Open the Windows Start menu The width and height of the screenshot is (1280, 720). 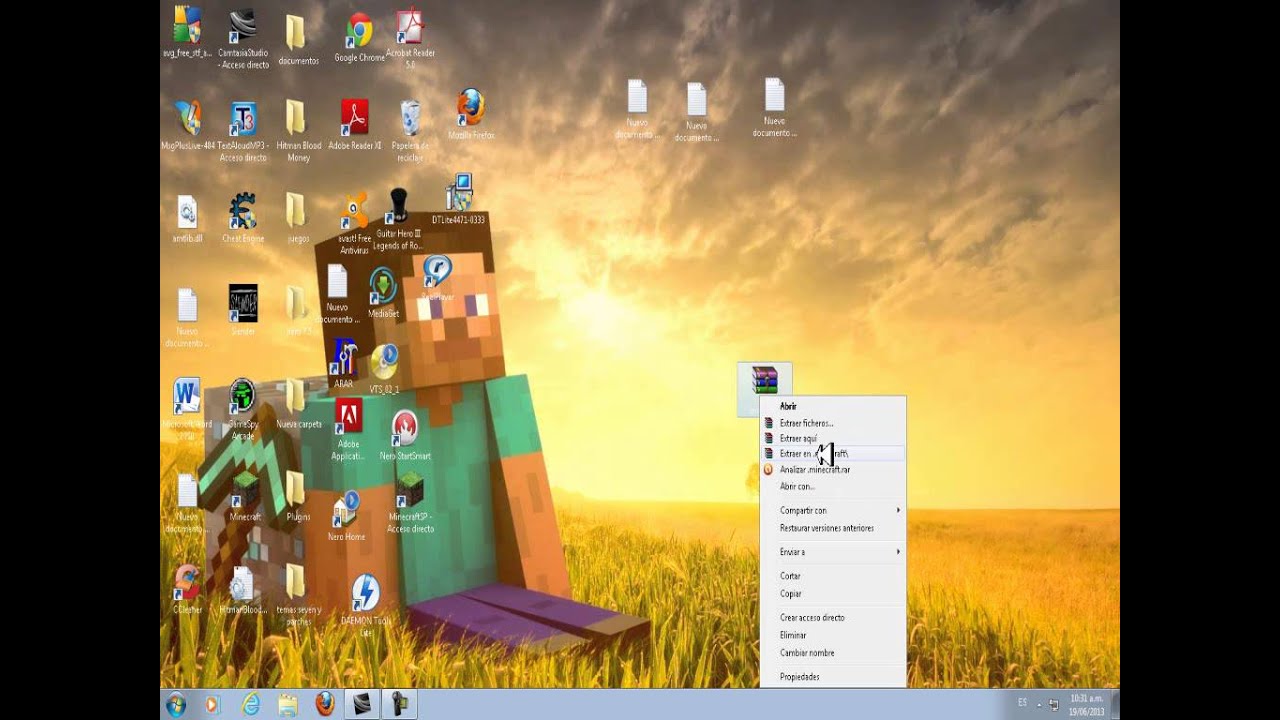176,704
